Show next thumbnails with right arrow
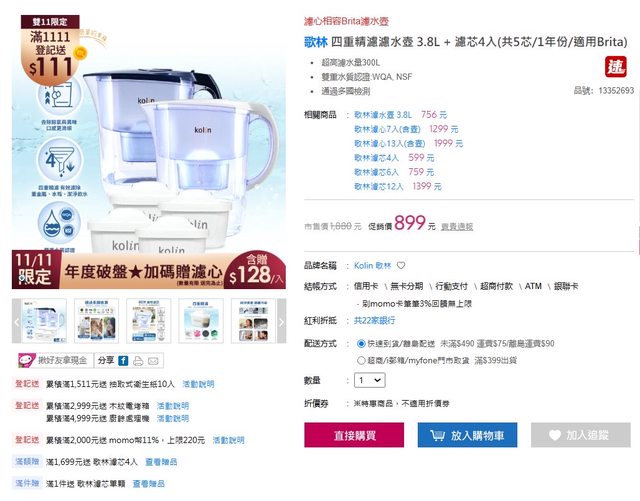This screenshot has width=640, height=501. pos(282,321)
